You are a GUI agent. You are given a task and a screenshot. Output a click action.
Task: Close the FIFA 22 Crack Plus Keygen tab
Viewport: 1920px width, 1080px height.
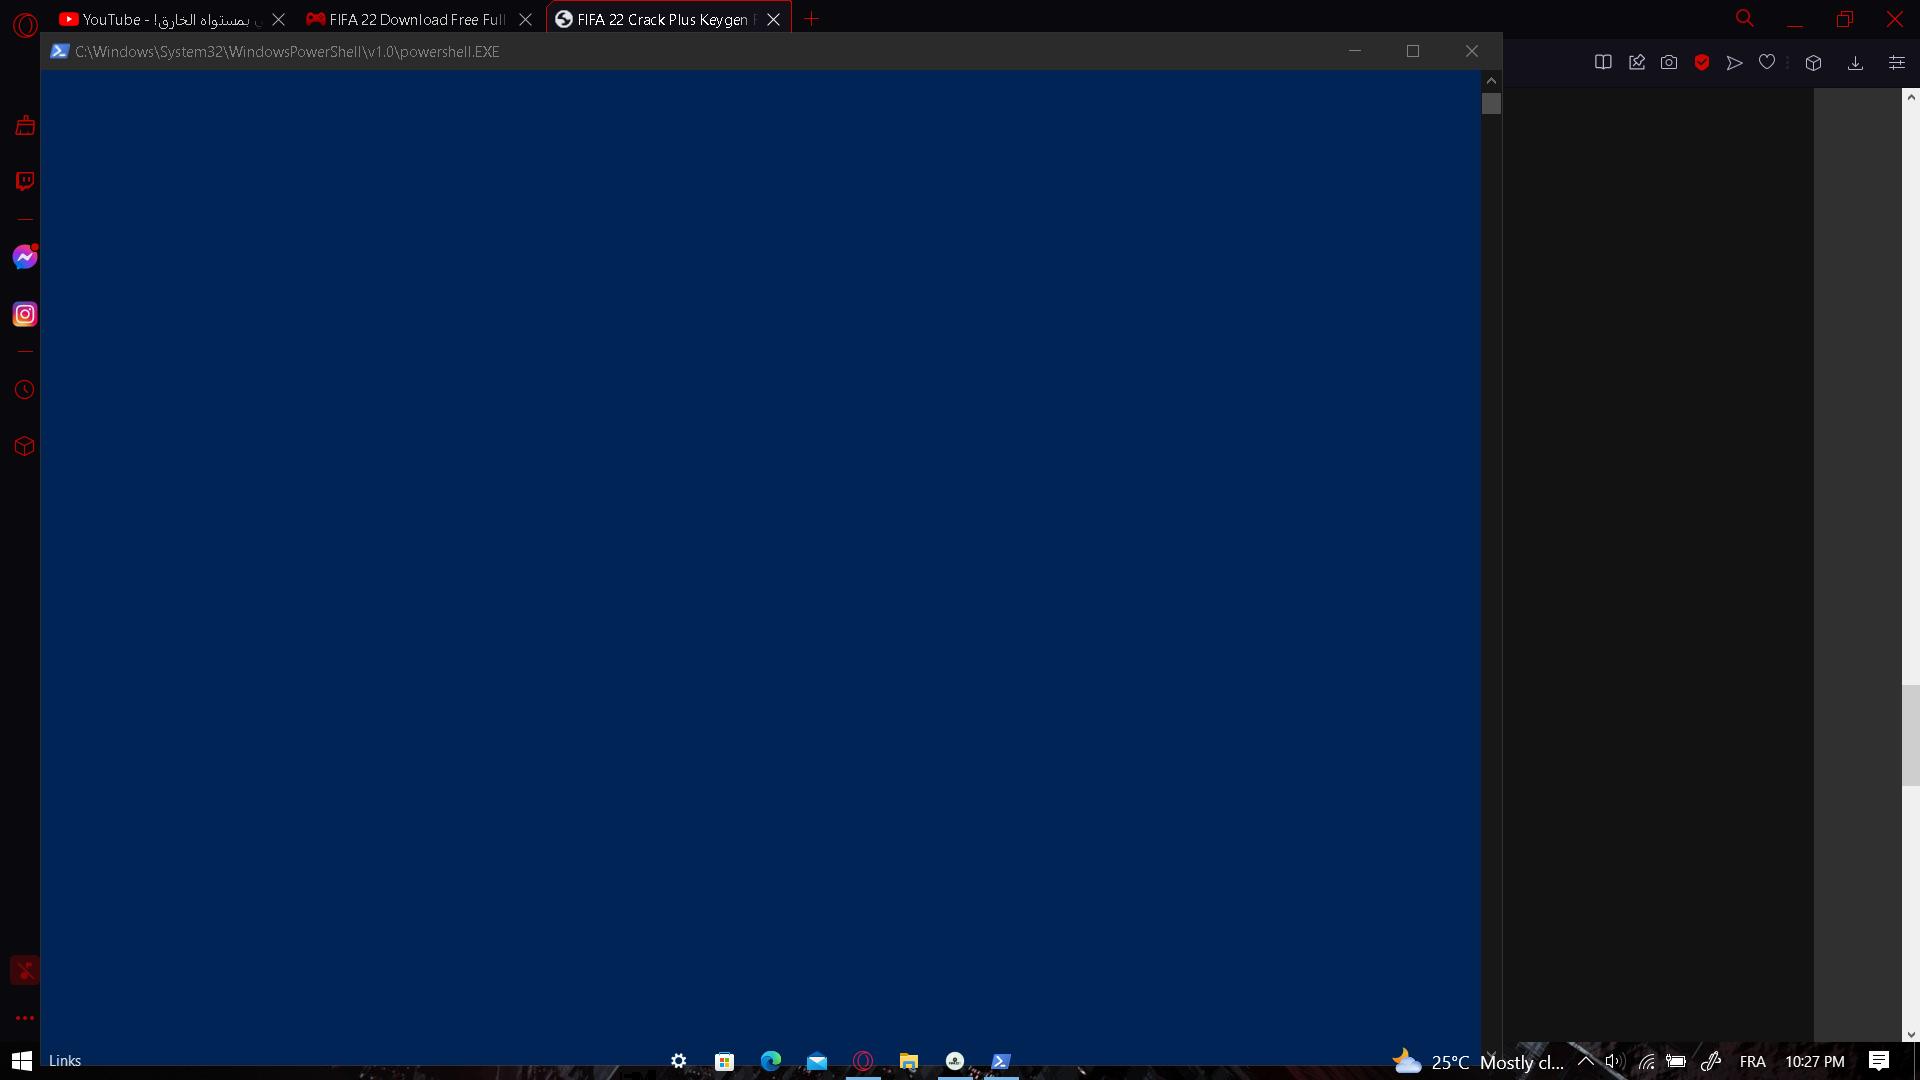773,19
